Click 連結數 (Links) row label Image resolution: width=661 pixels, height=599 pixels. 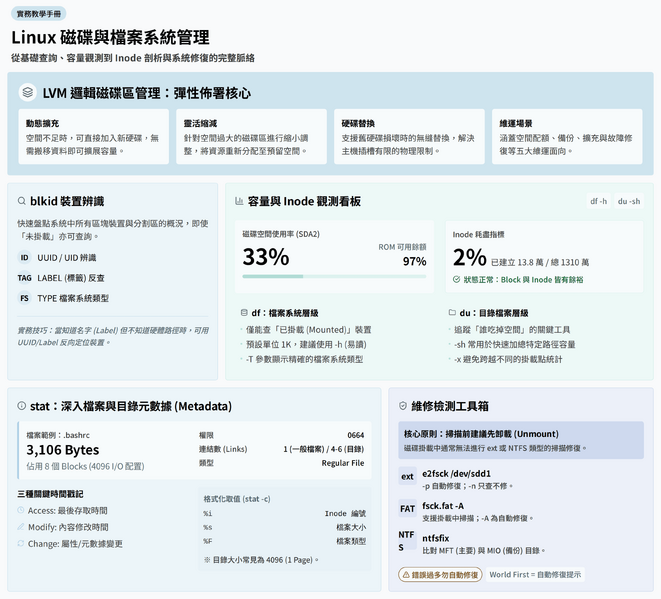pos(223,449)
